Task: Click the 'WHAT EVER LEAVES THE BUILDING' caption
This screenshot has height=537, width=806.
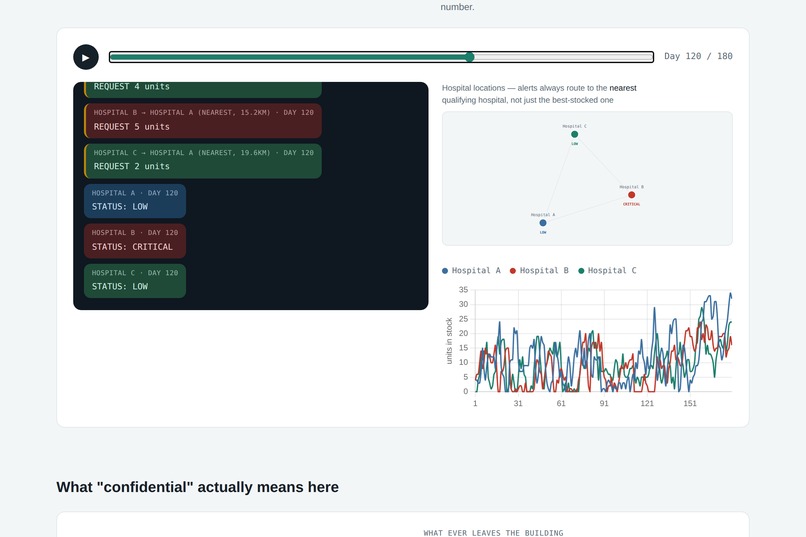Action: (493, 533)
